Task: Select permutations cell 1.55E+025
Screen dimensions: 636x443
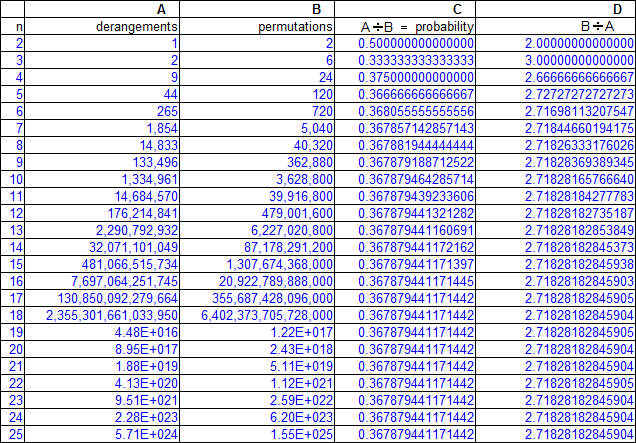Action: [257, 434]
